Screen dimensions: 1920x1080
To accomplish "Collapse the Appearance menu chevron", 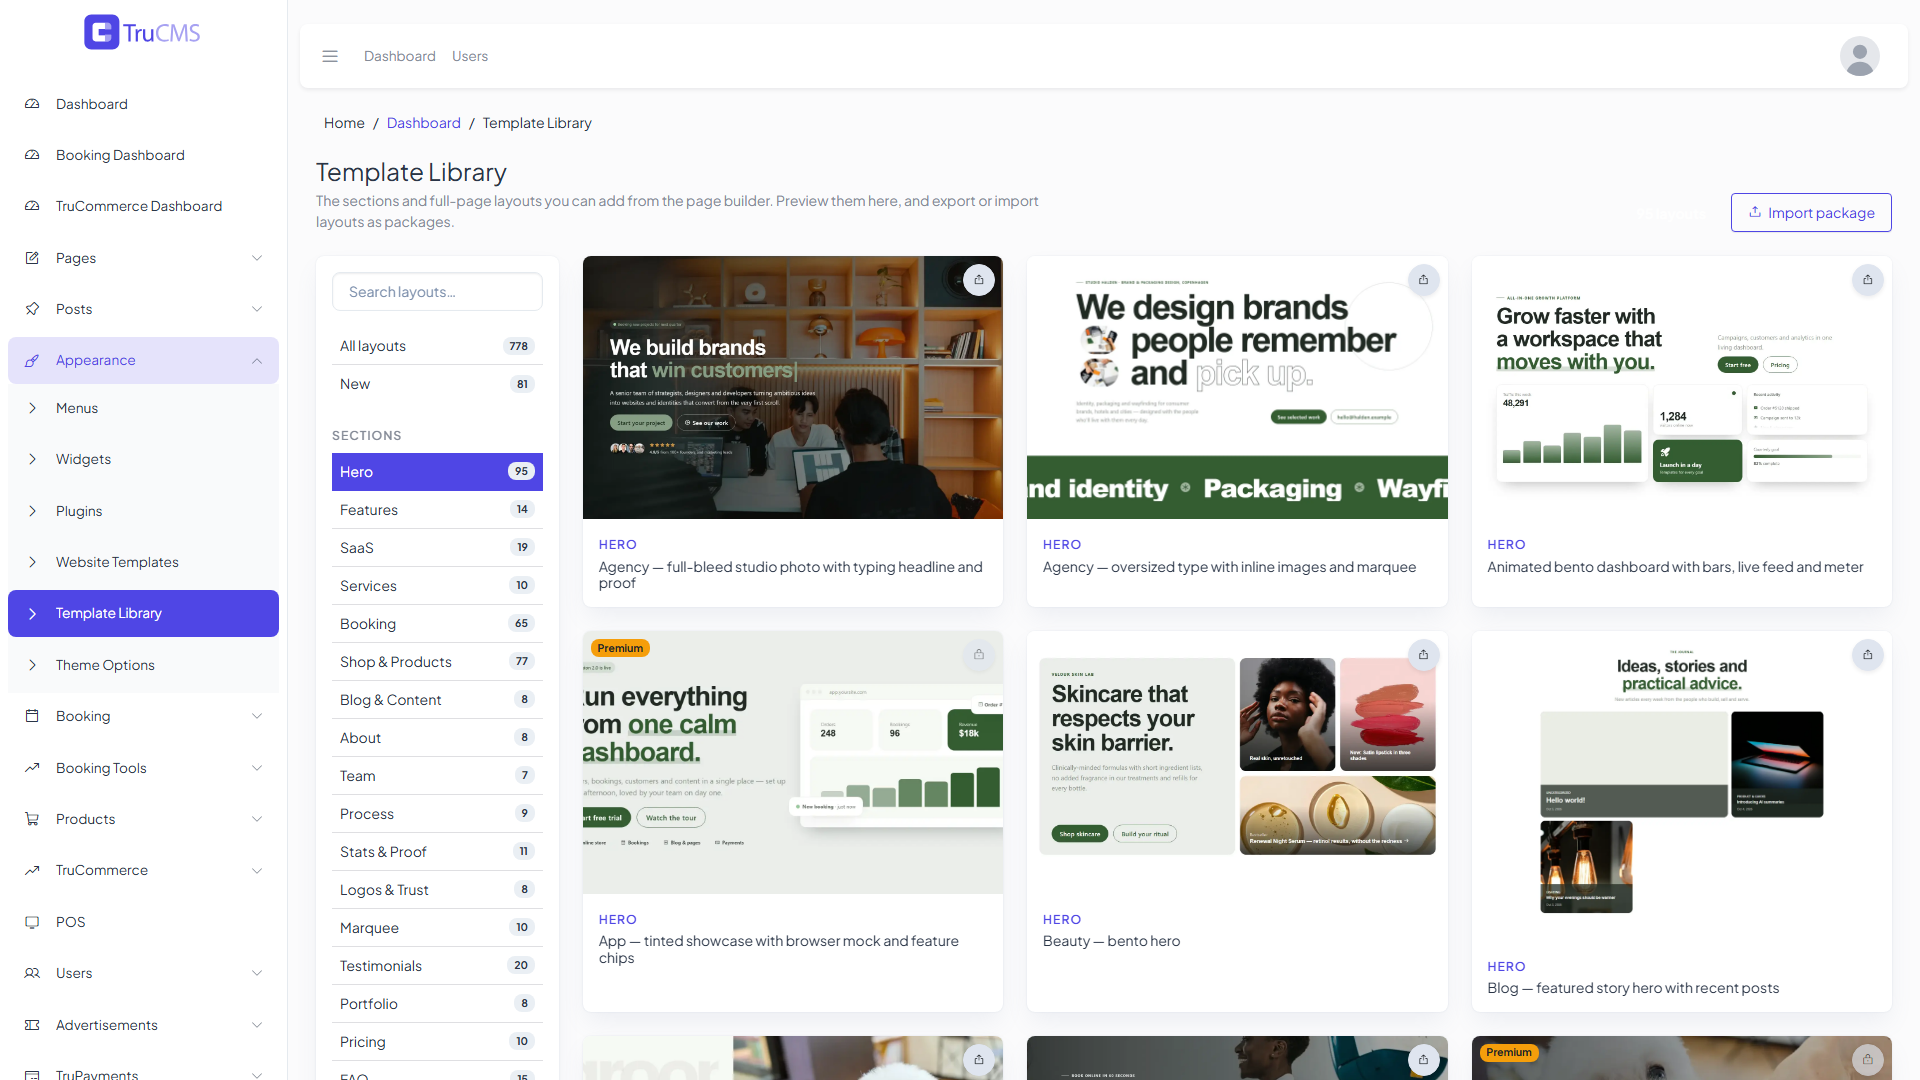I will (257, 361).
